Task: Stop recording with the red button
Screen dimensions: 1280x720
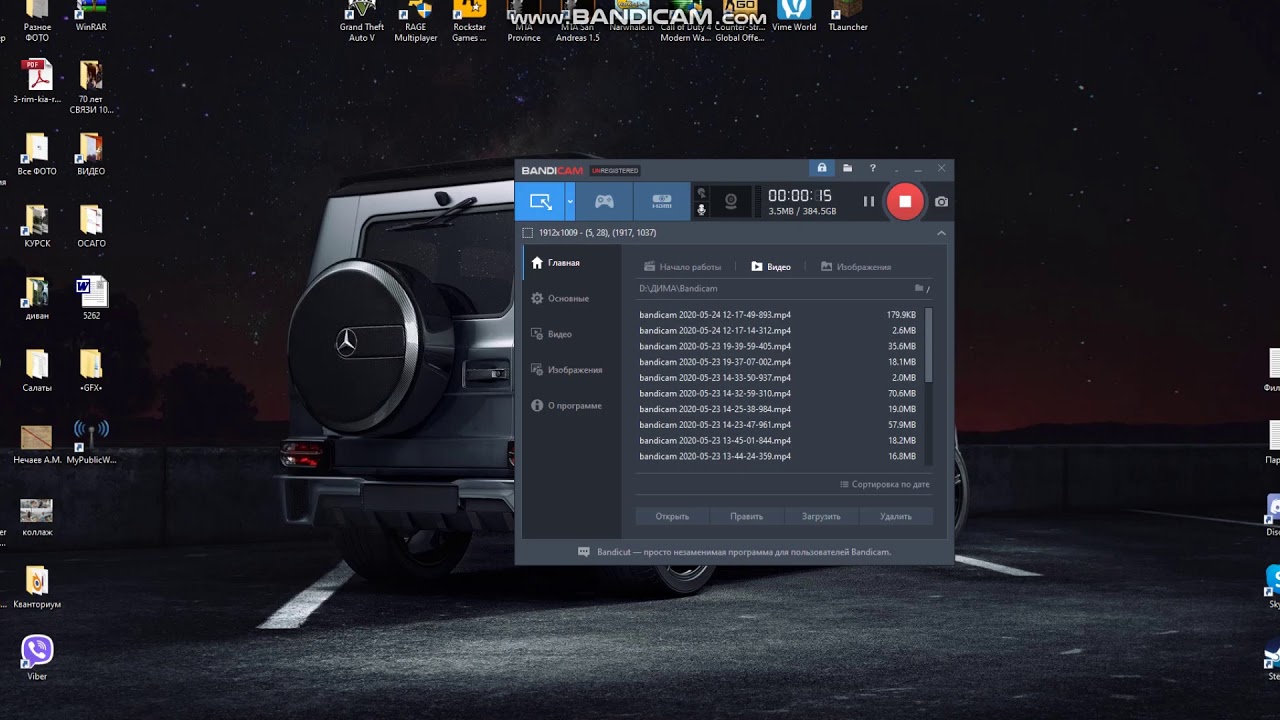Action: click(905, 201)
